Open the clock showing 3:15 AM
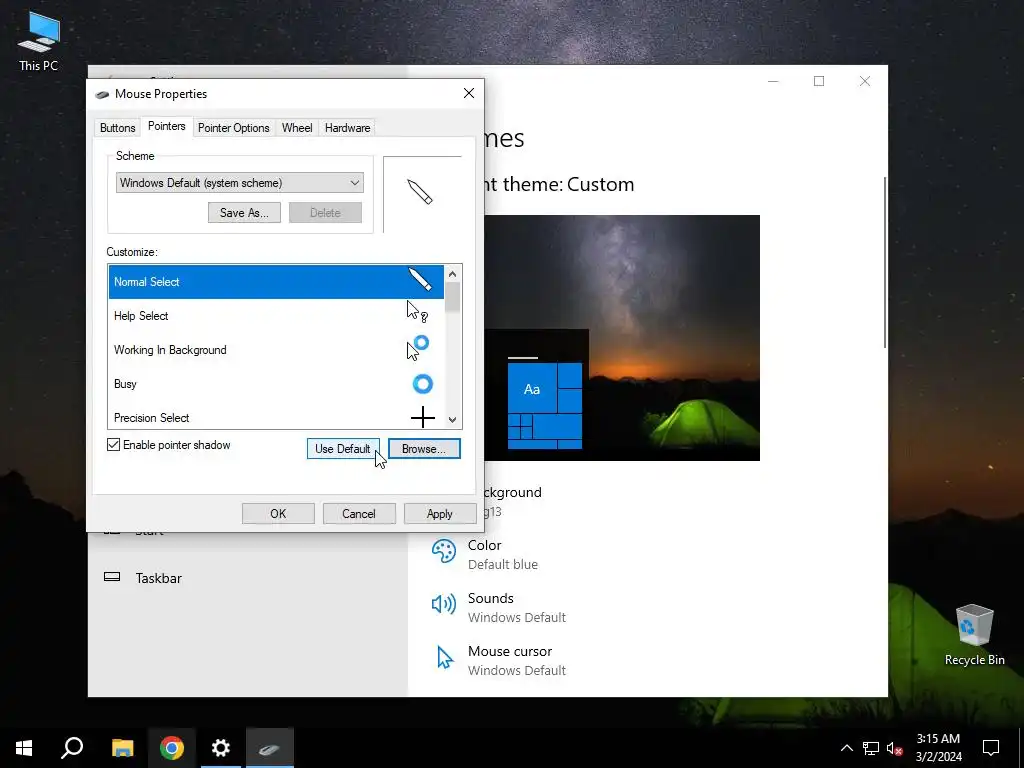The image size is (1024, 768). (x=938, y=748)
